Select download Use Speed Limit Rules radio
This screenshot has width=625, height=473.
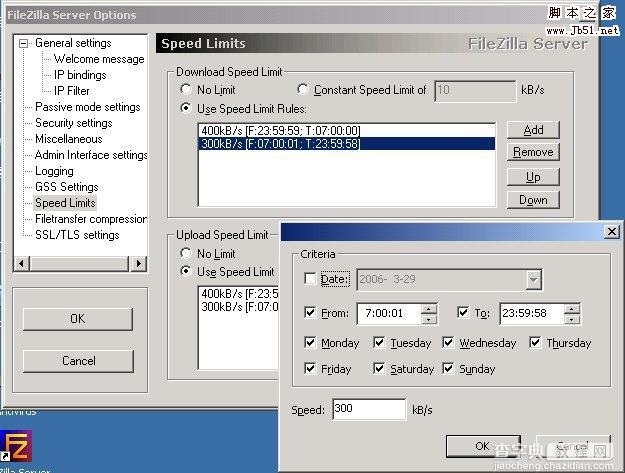[x=186, y=108]
